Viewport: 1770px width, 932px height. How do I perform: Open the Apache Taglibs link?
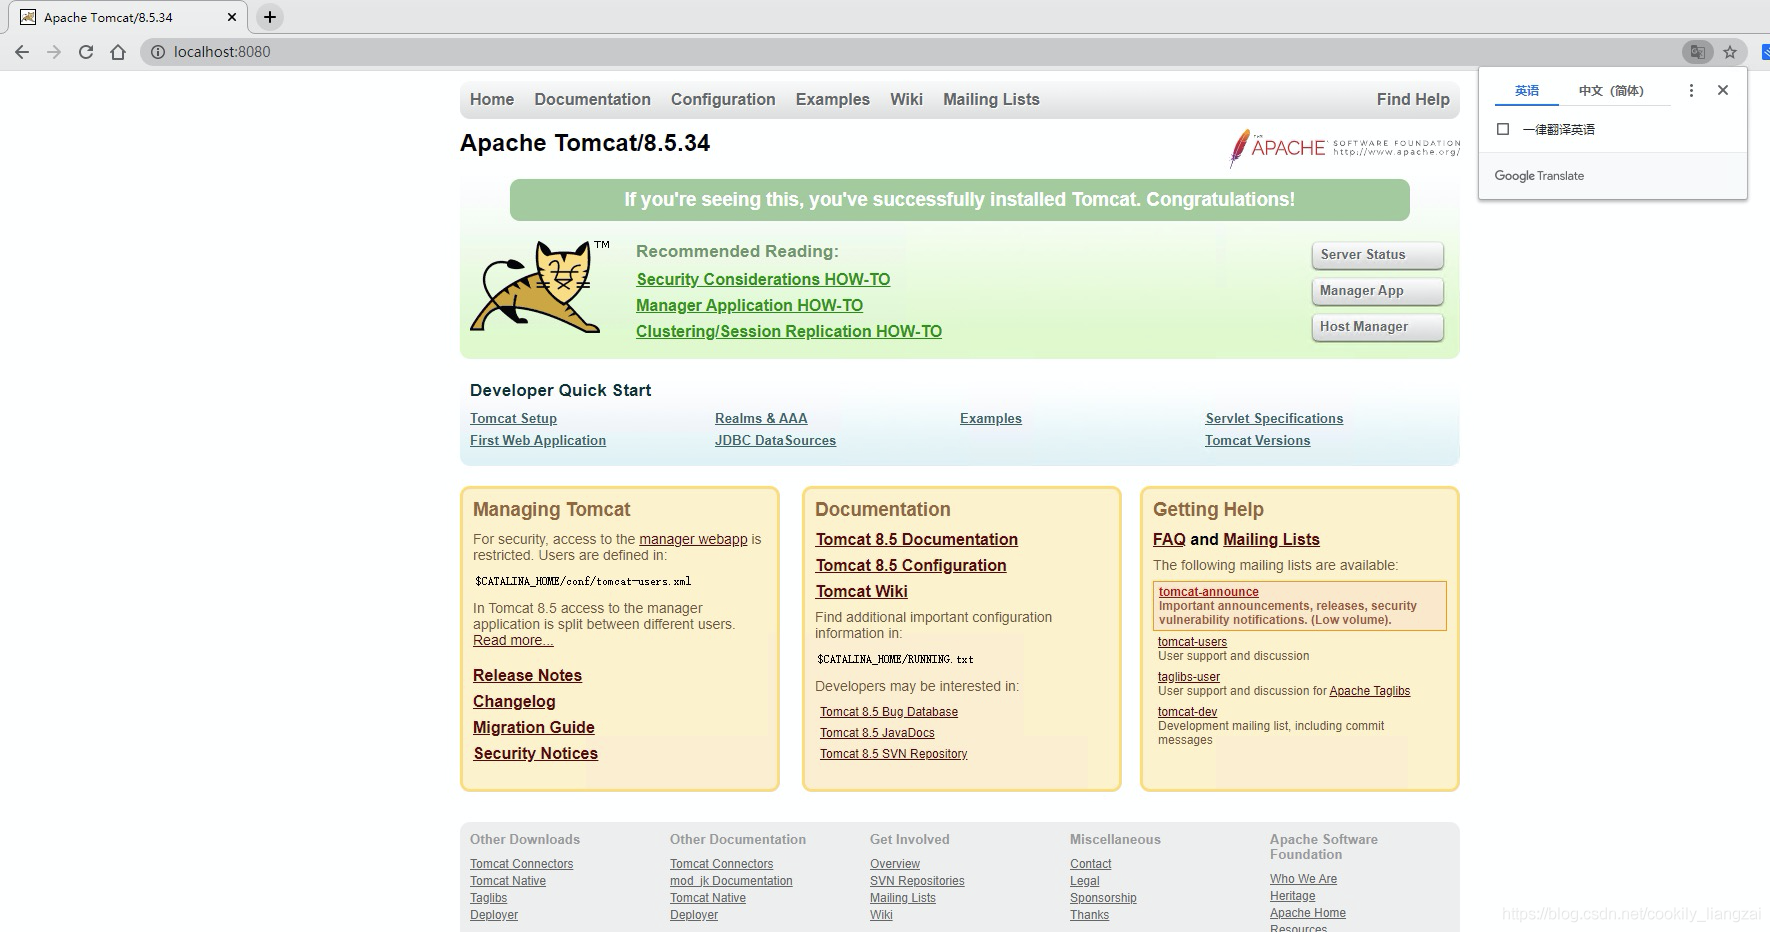tap(1370, 691)
